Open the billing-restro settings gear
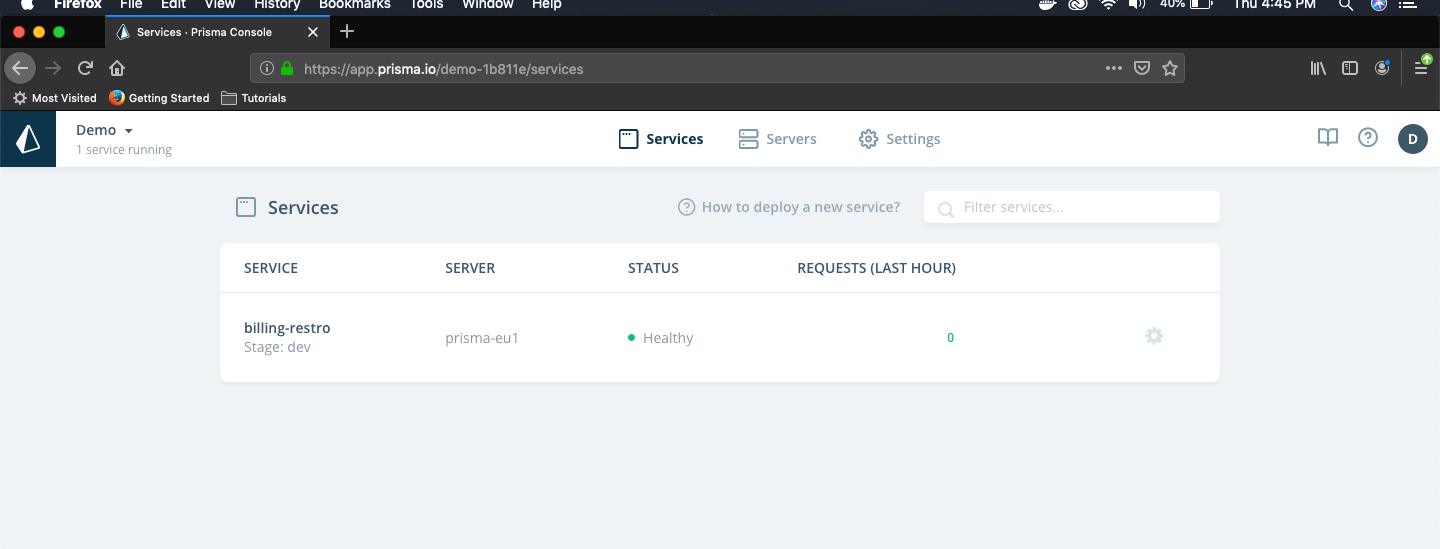The width and height of the screenshot is (1440, 549). [x=1154, y=336]
